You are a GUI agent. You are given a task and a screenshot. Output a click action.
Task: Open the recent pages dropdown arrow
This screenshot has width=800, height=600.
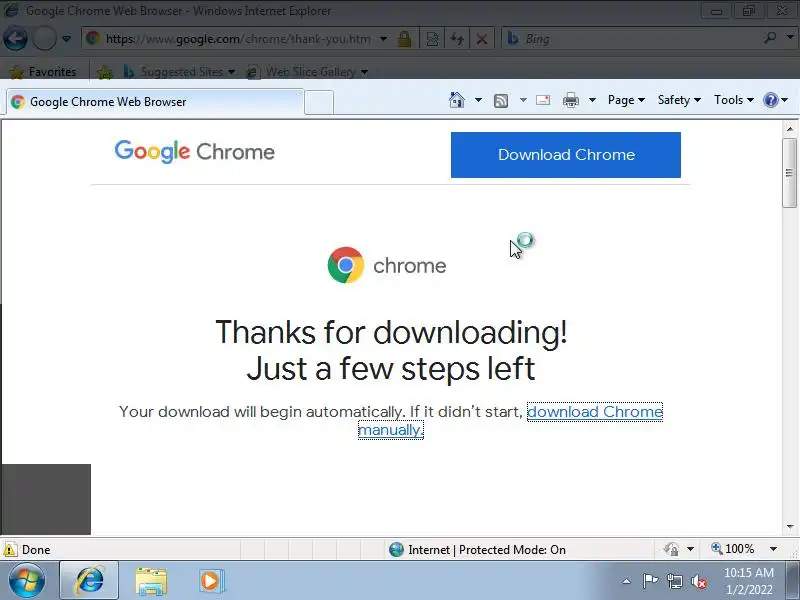(66, 39)
